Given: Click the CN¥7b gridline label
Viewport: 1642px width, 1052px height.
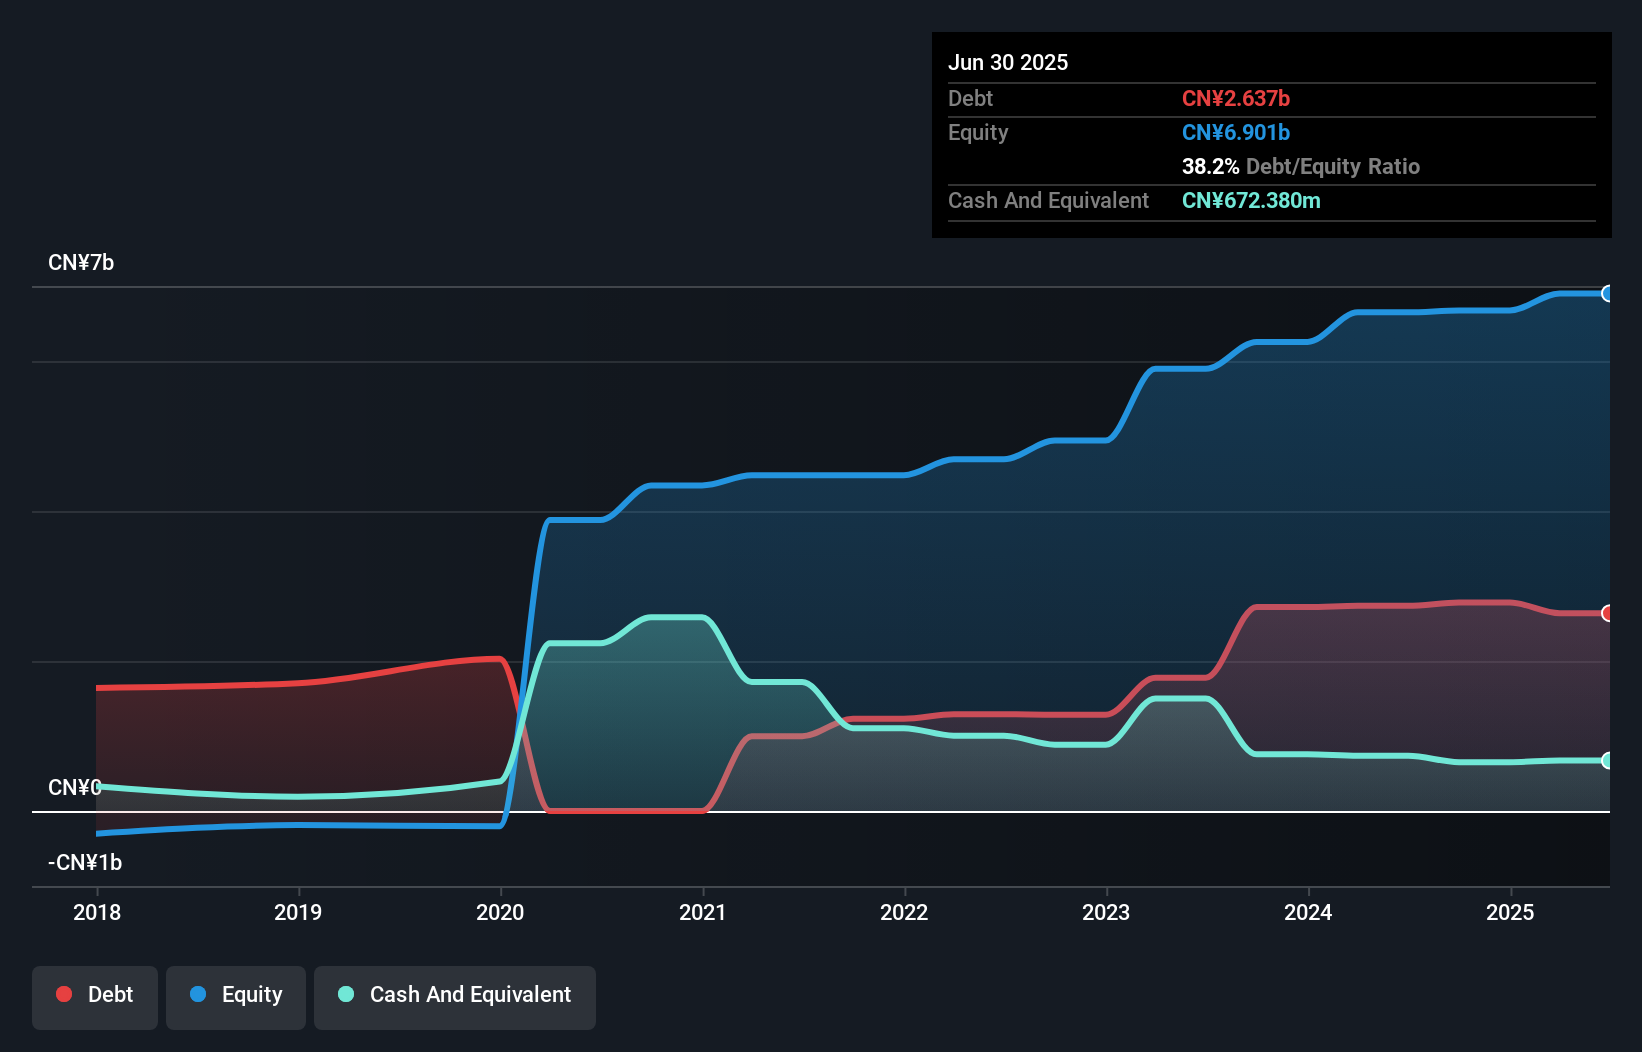Looking at the screenshot, I should point(81,262).
